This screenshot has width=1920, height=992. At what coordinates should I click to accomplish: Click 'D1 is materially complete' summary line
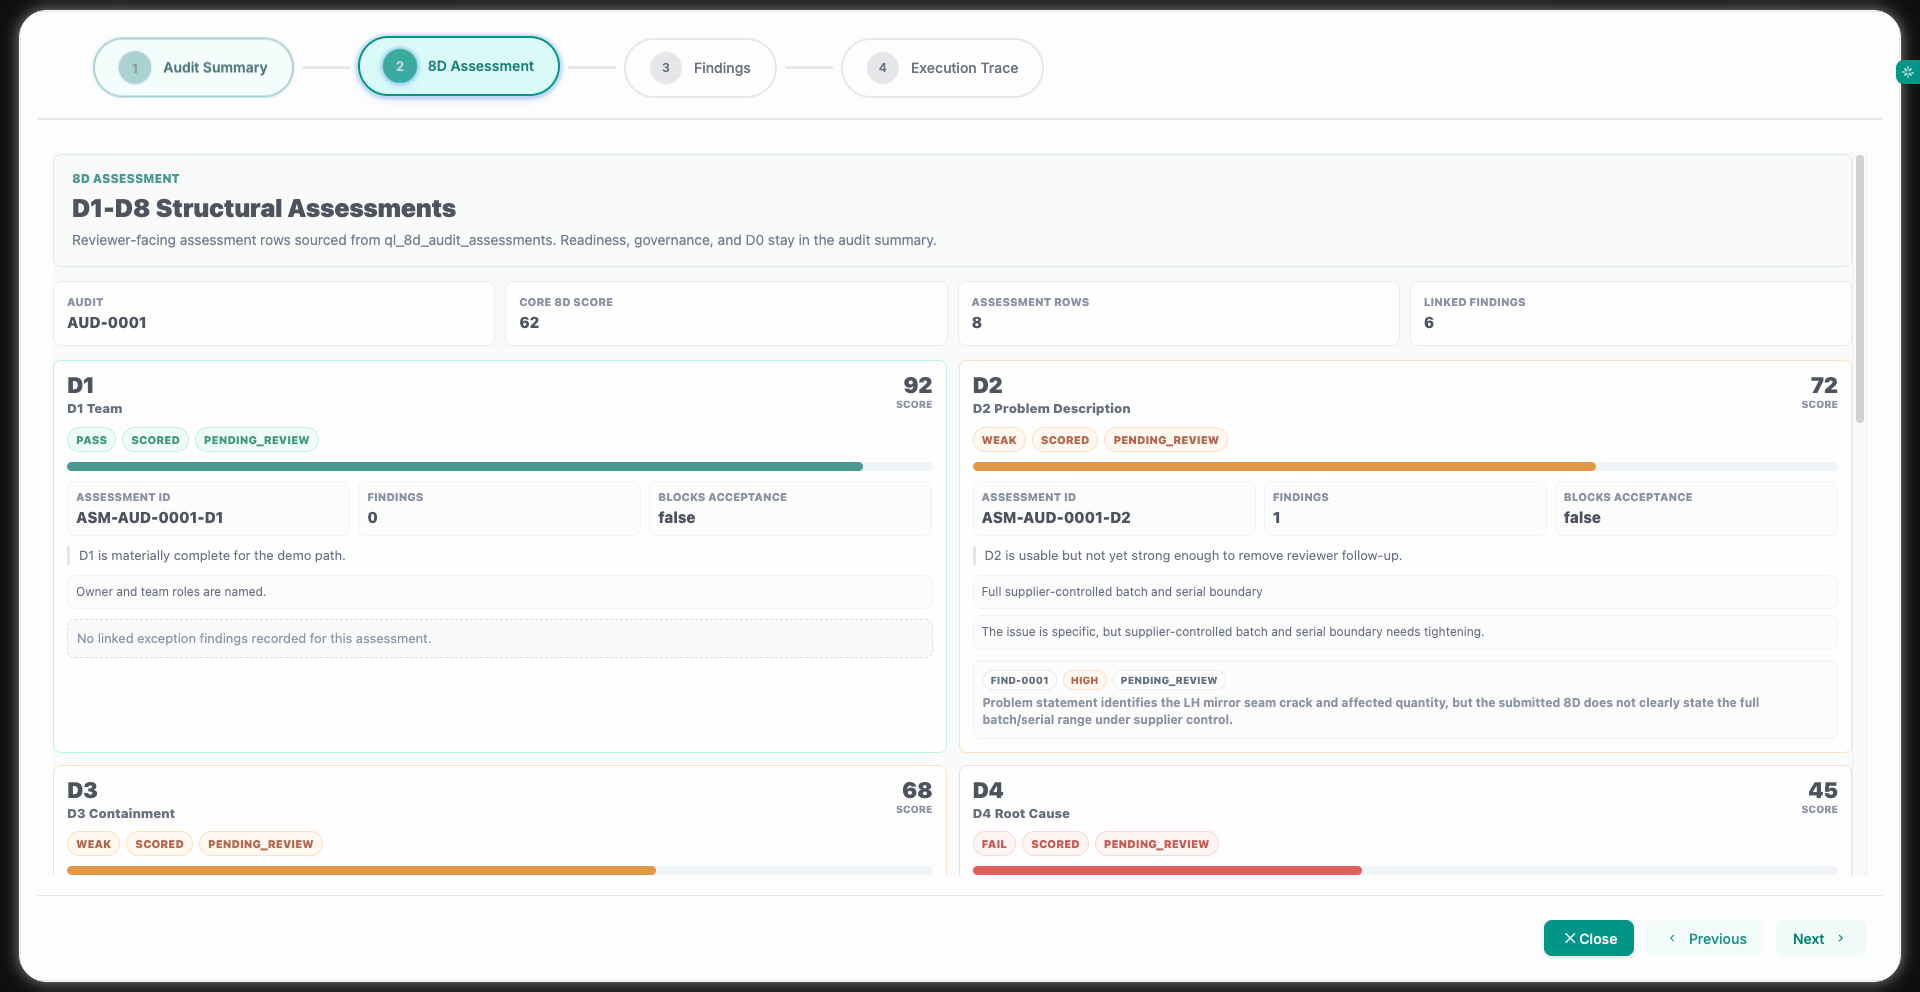[212, 556]
